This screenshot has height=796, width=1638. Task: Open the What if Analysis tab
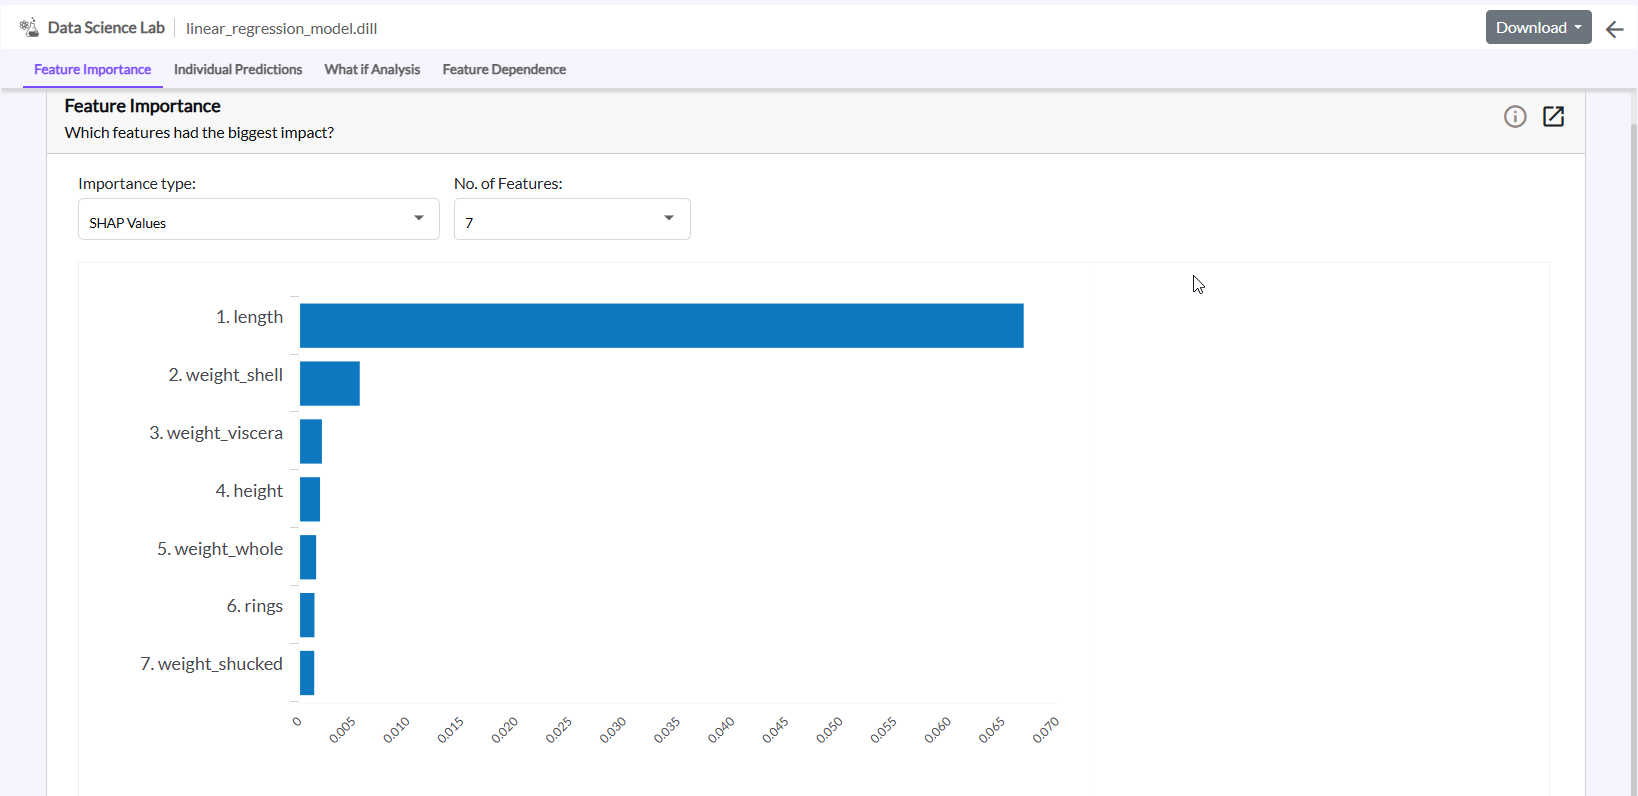372,70
